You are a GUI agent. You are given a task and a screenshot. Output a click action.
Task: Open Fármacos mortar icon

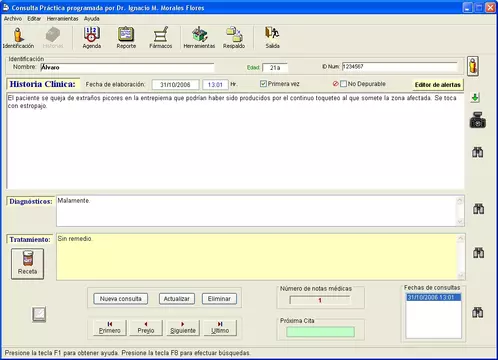(161, 34)
